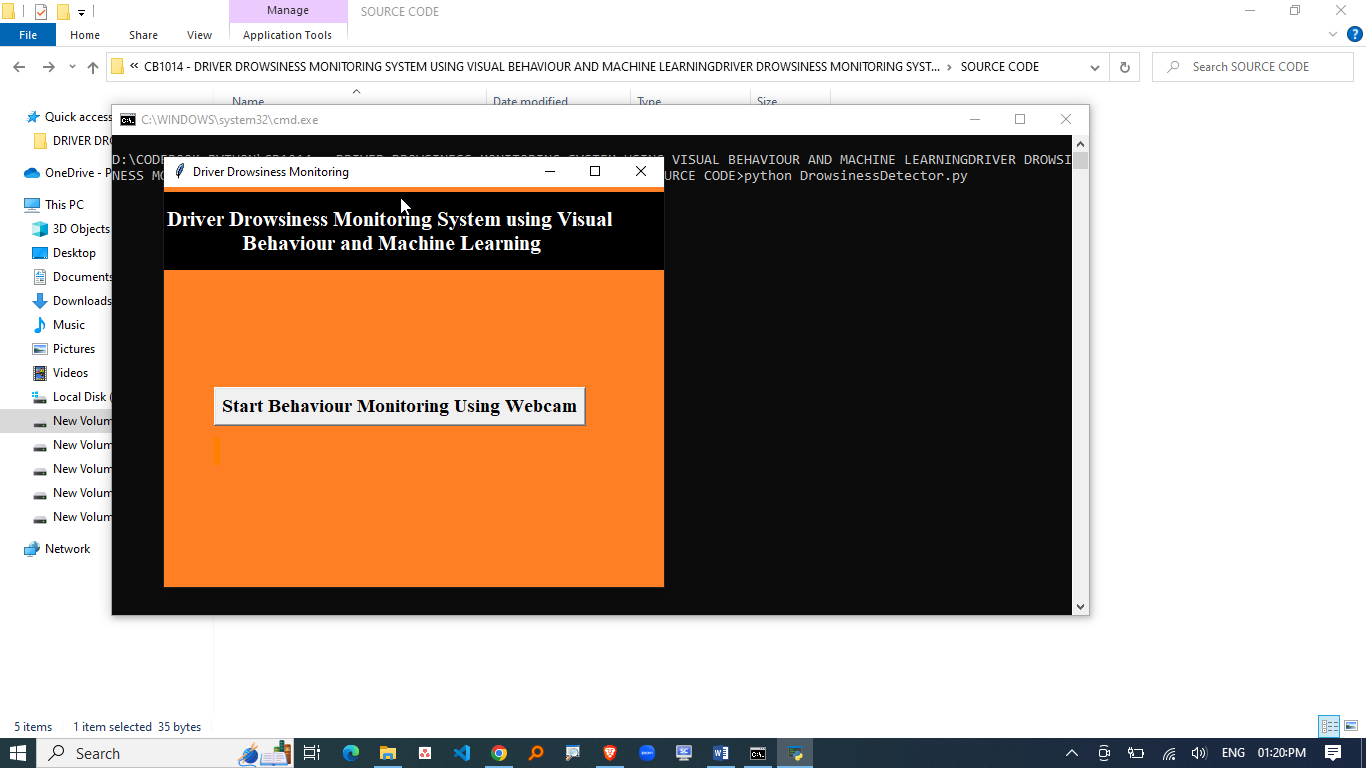This screenshot has height=768, width=1366.
Task: Launch Microsoft Edge from taskbar
Action: click(x=351, y=753)
